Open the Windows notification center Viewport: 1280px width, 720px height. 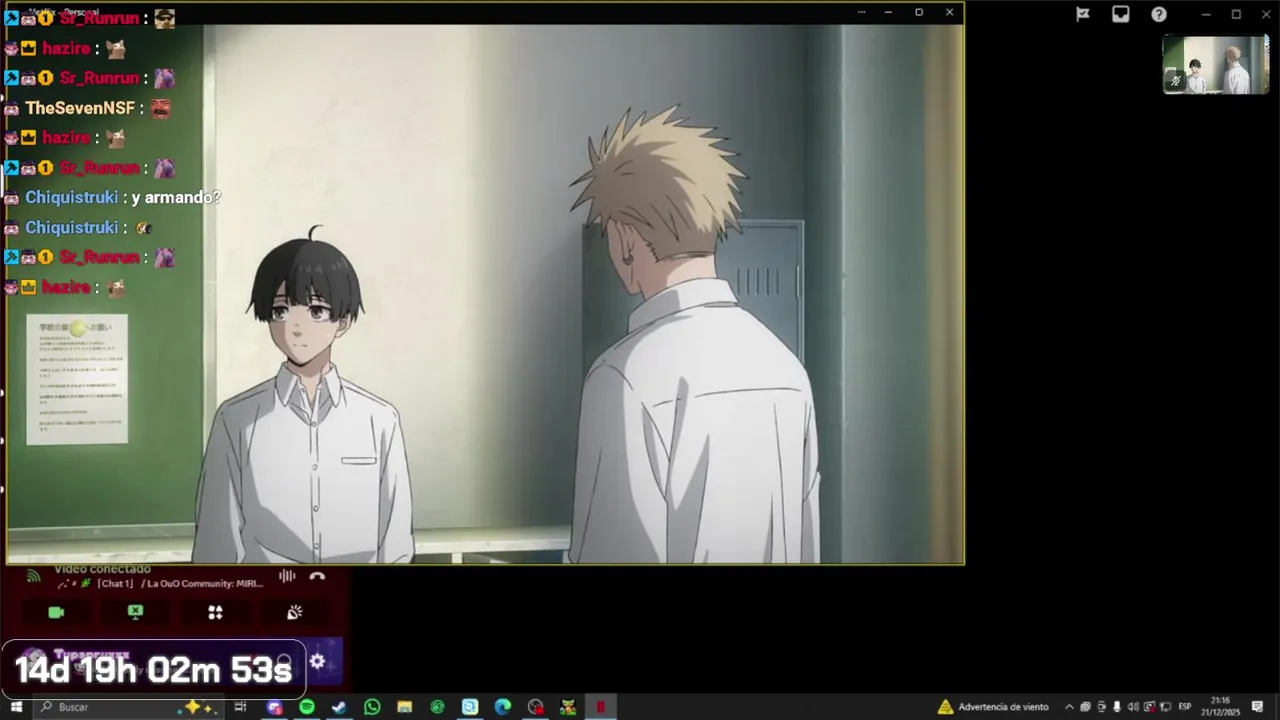[x=1257, y=707]
